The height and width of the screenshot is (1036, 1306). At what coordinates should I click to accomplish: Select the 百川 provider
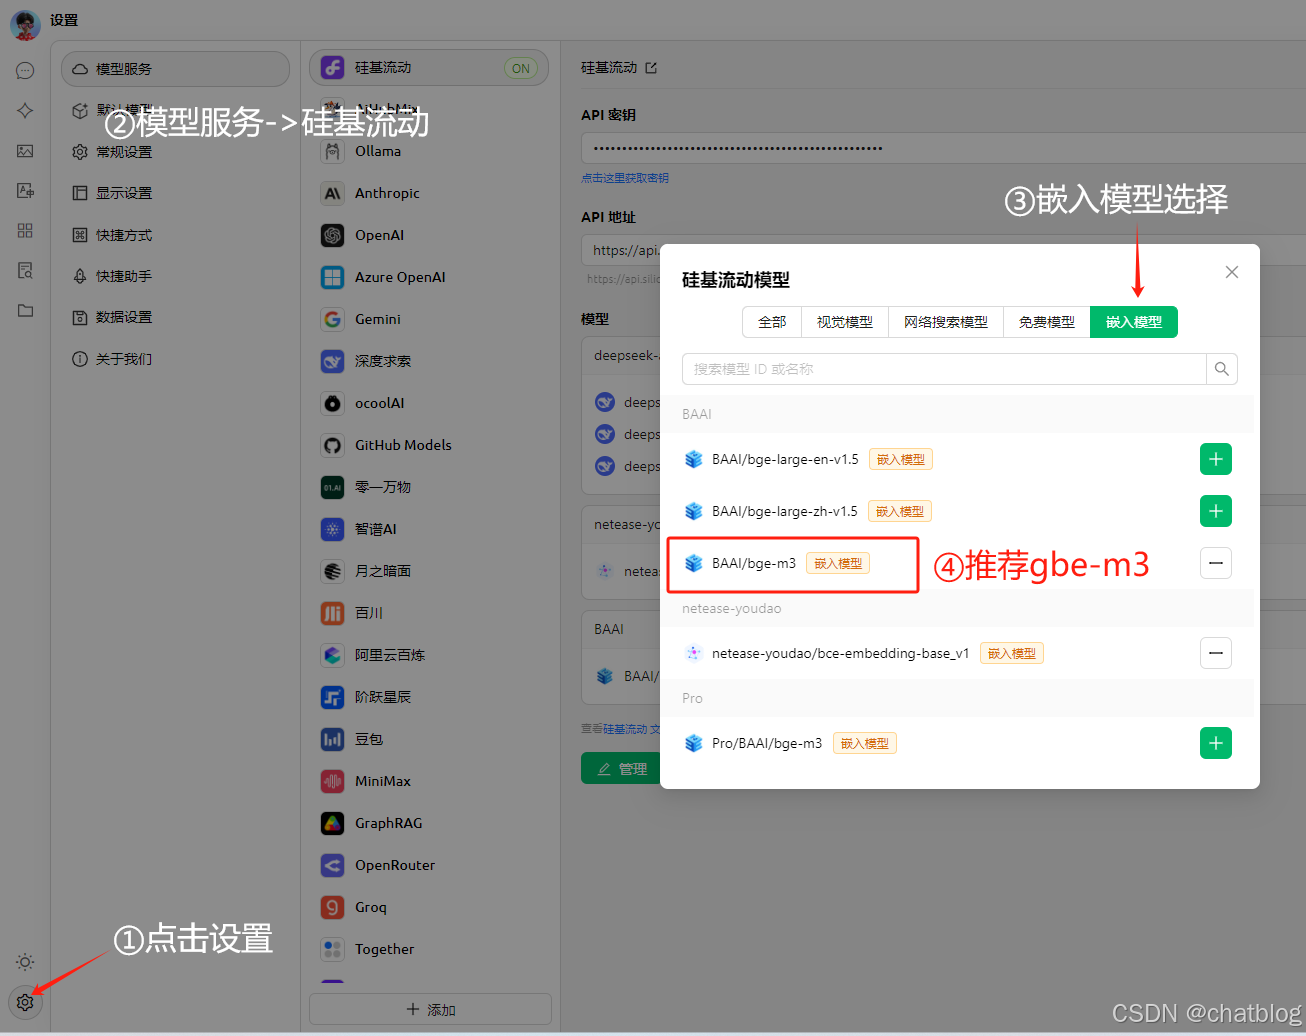(429, 613)
